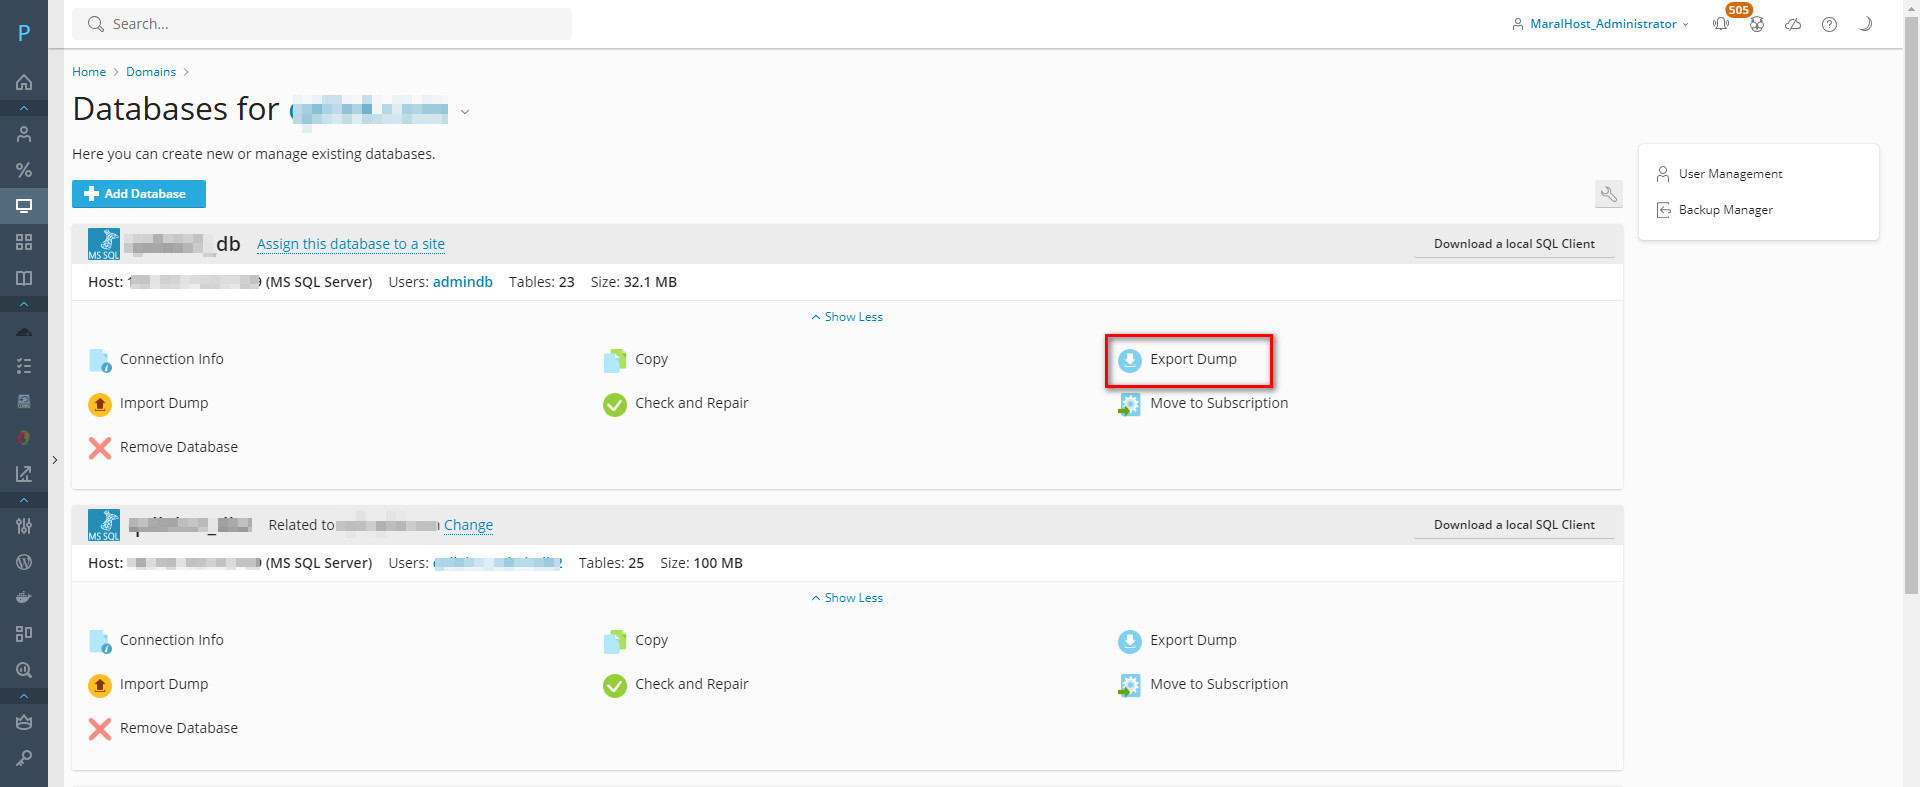Screen dimensions: 1920x787
Task: Open the help question mark icon
Action: click(1829, 24)
